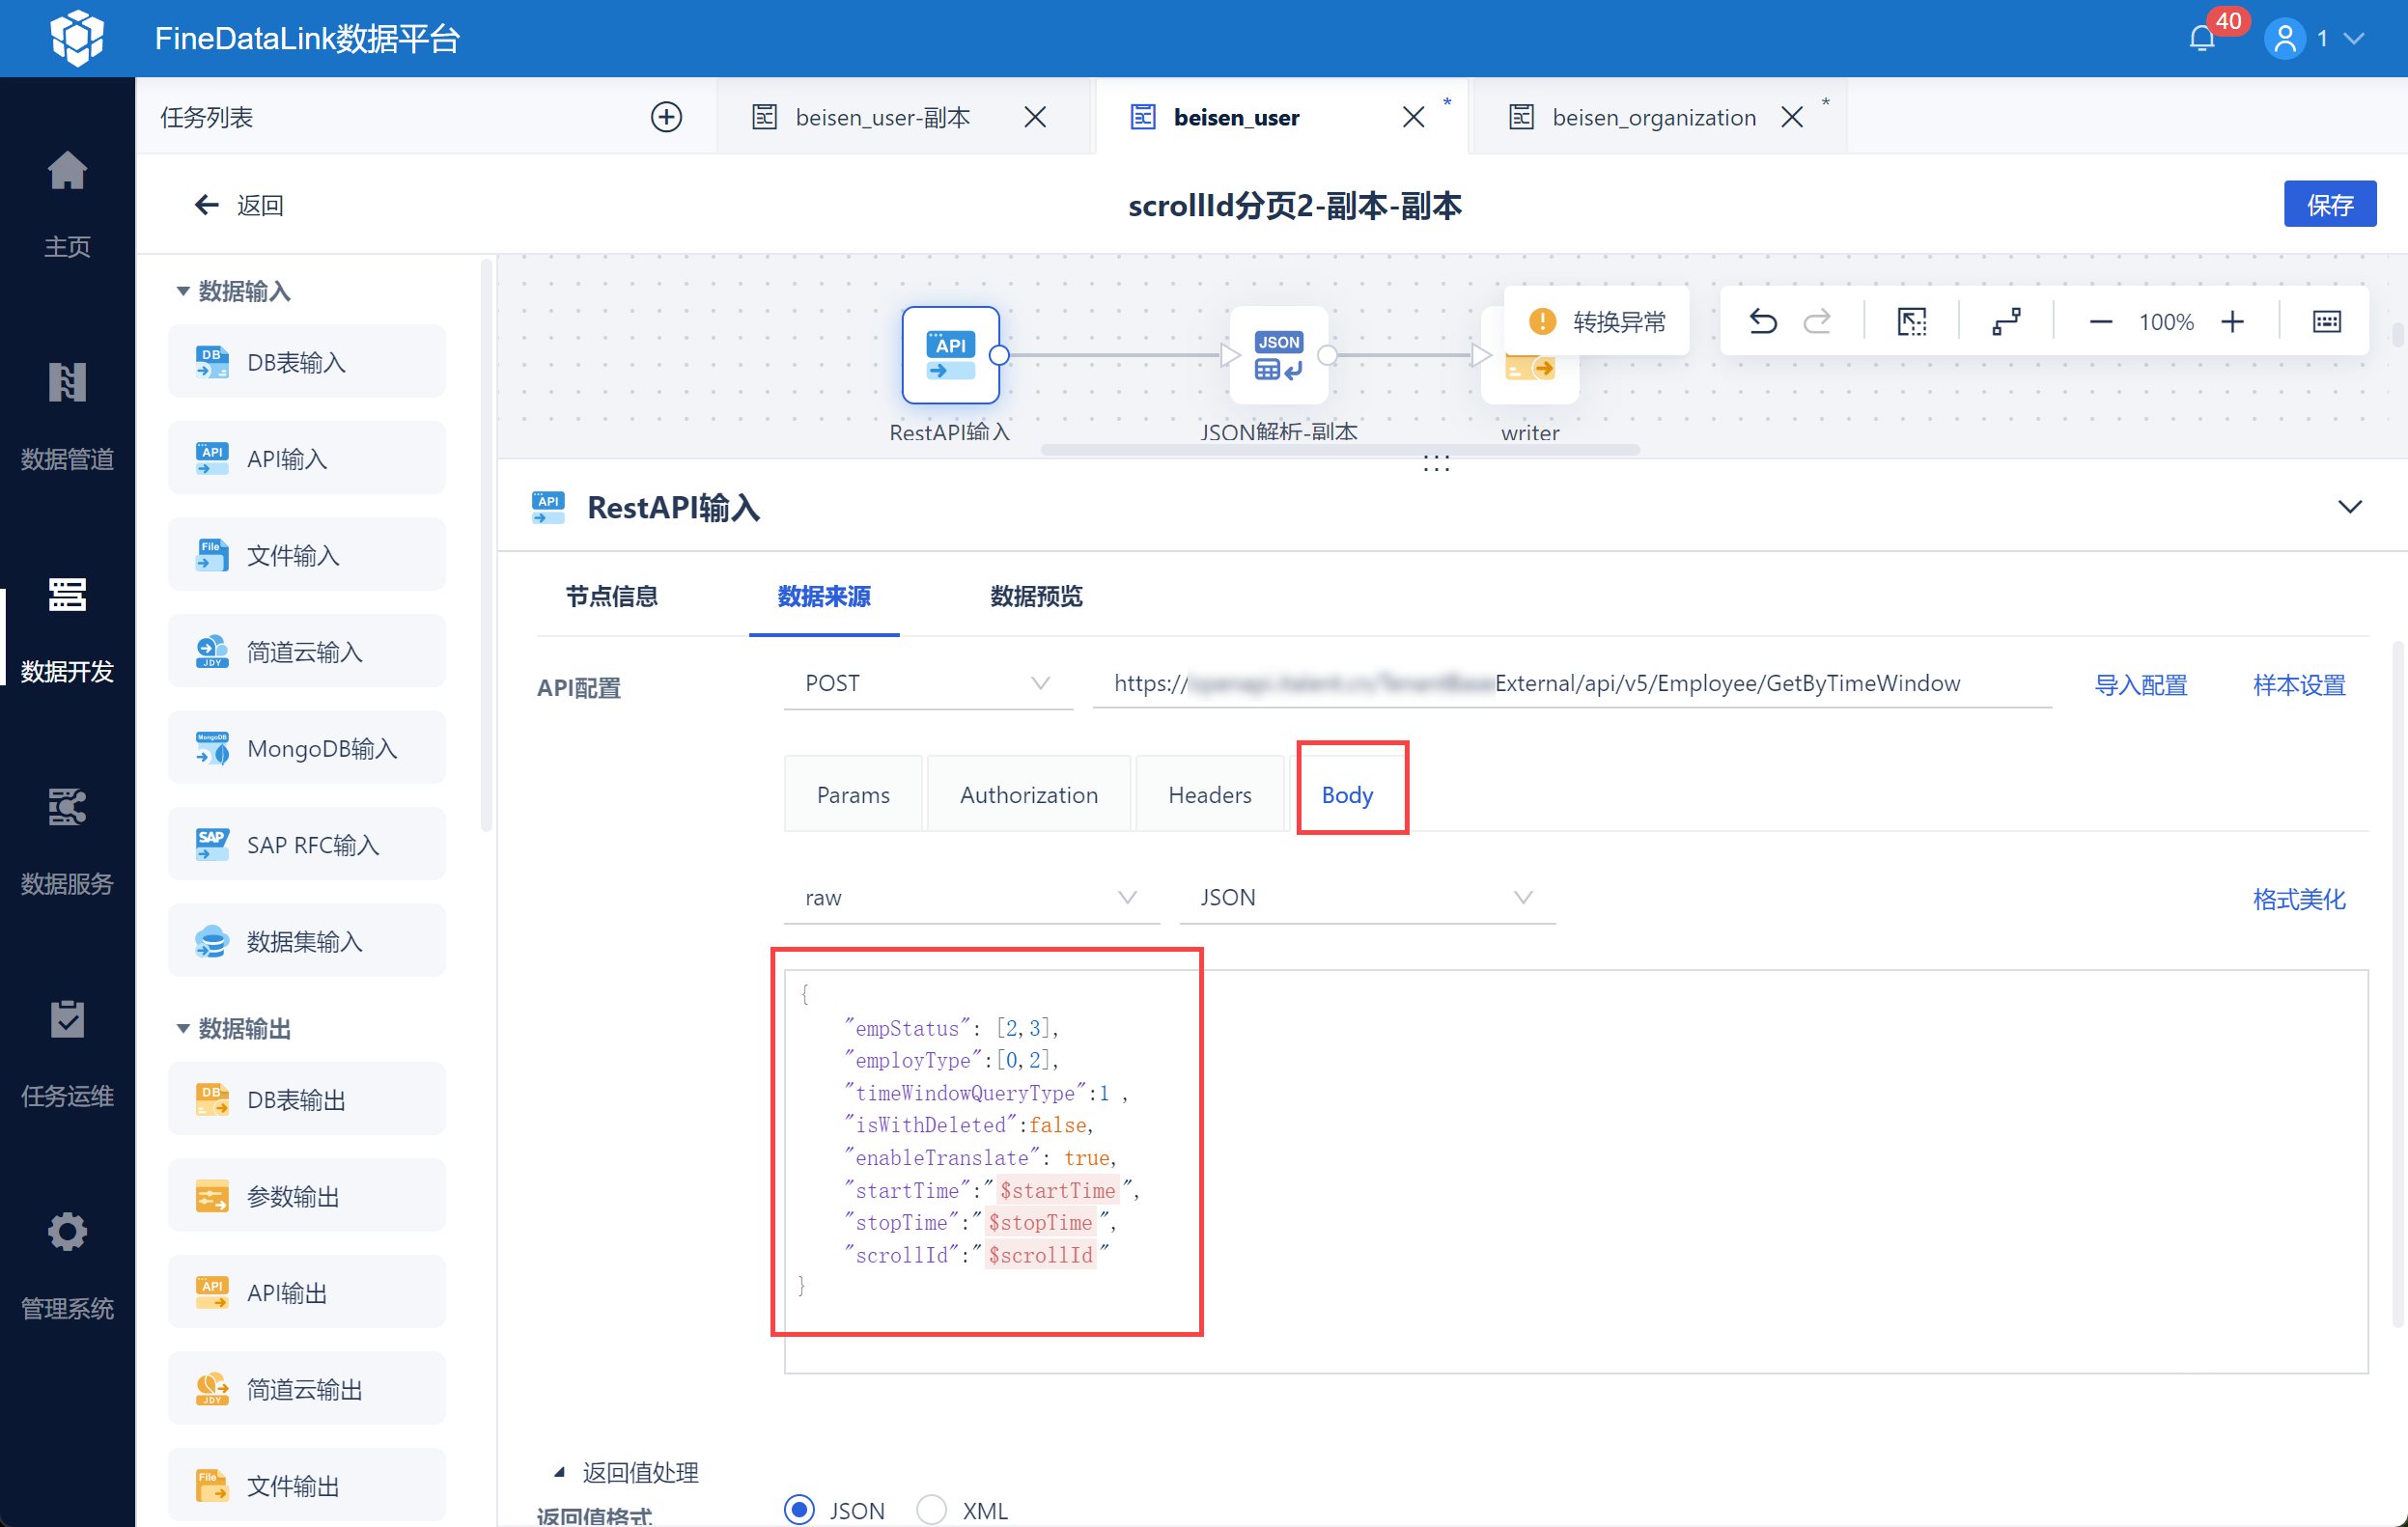Collapse the 数据输入 tree group

[183, 291]
